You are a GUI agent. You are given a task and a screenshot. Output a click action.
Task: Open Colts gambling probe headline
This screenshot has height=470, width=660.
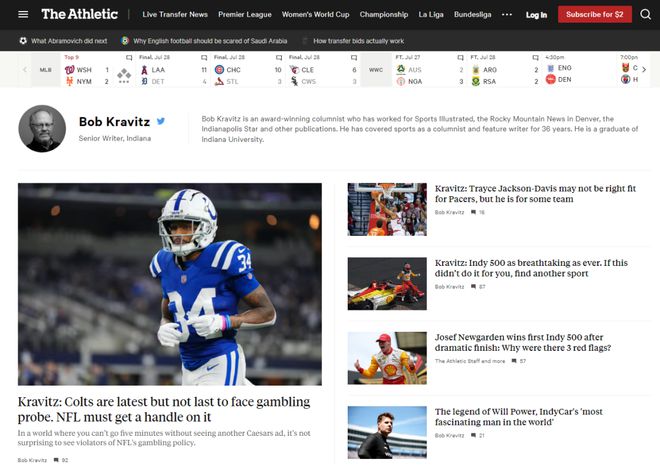point(164,409)
